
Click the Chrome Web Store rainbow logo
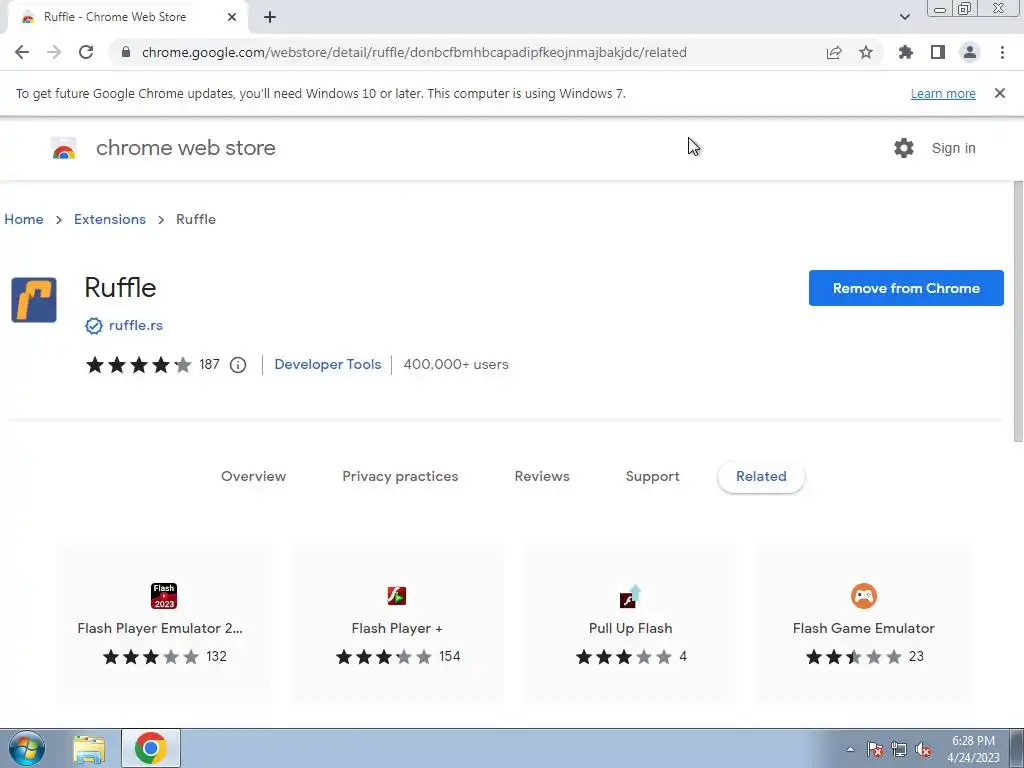pos(64,148)
